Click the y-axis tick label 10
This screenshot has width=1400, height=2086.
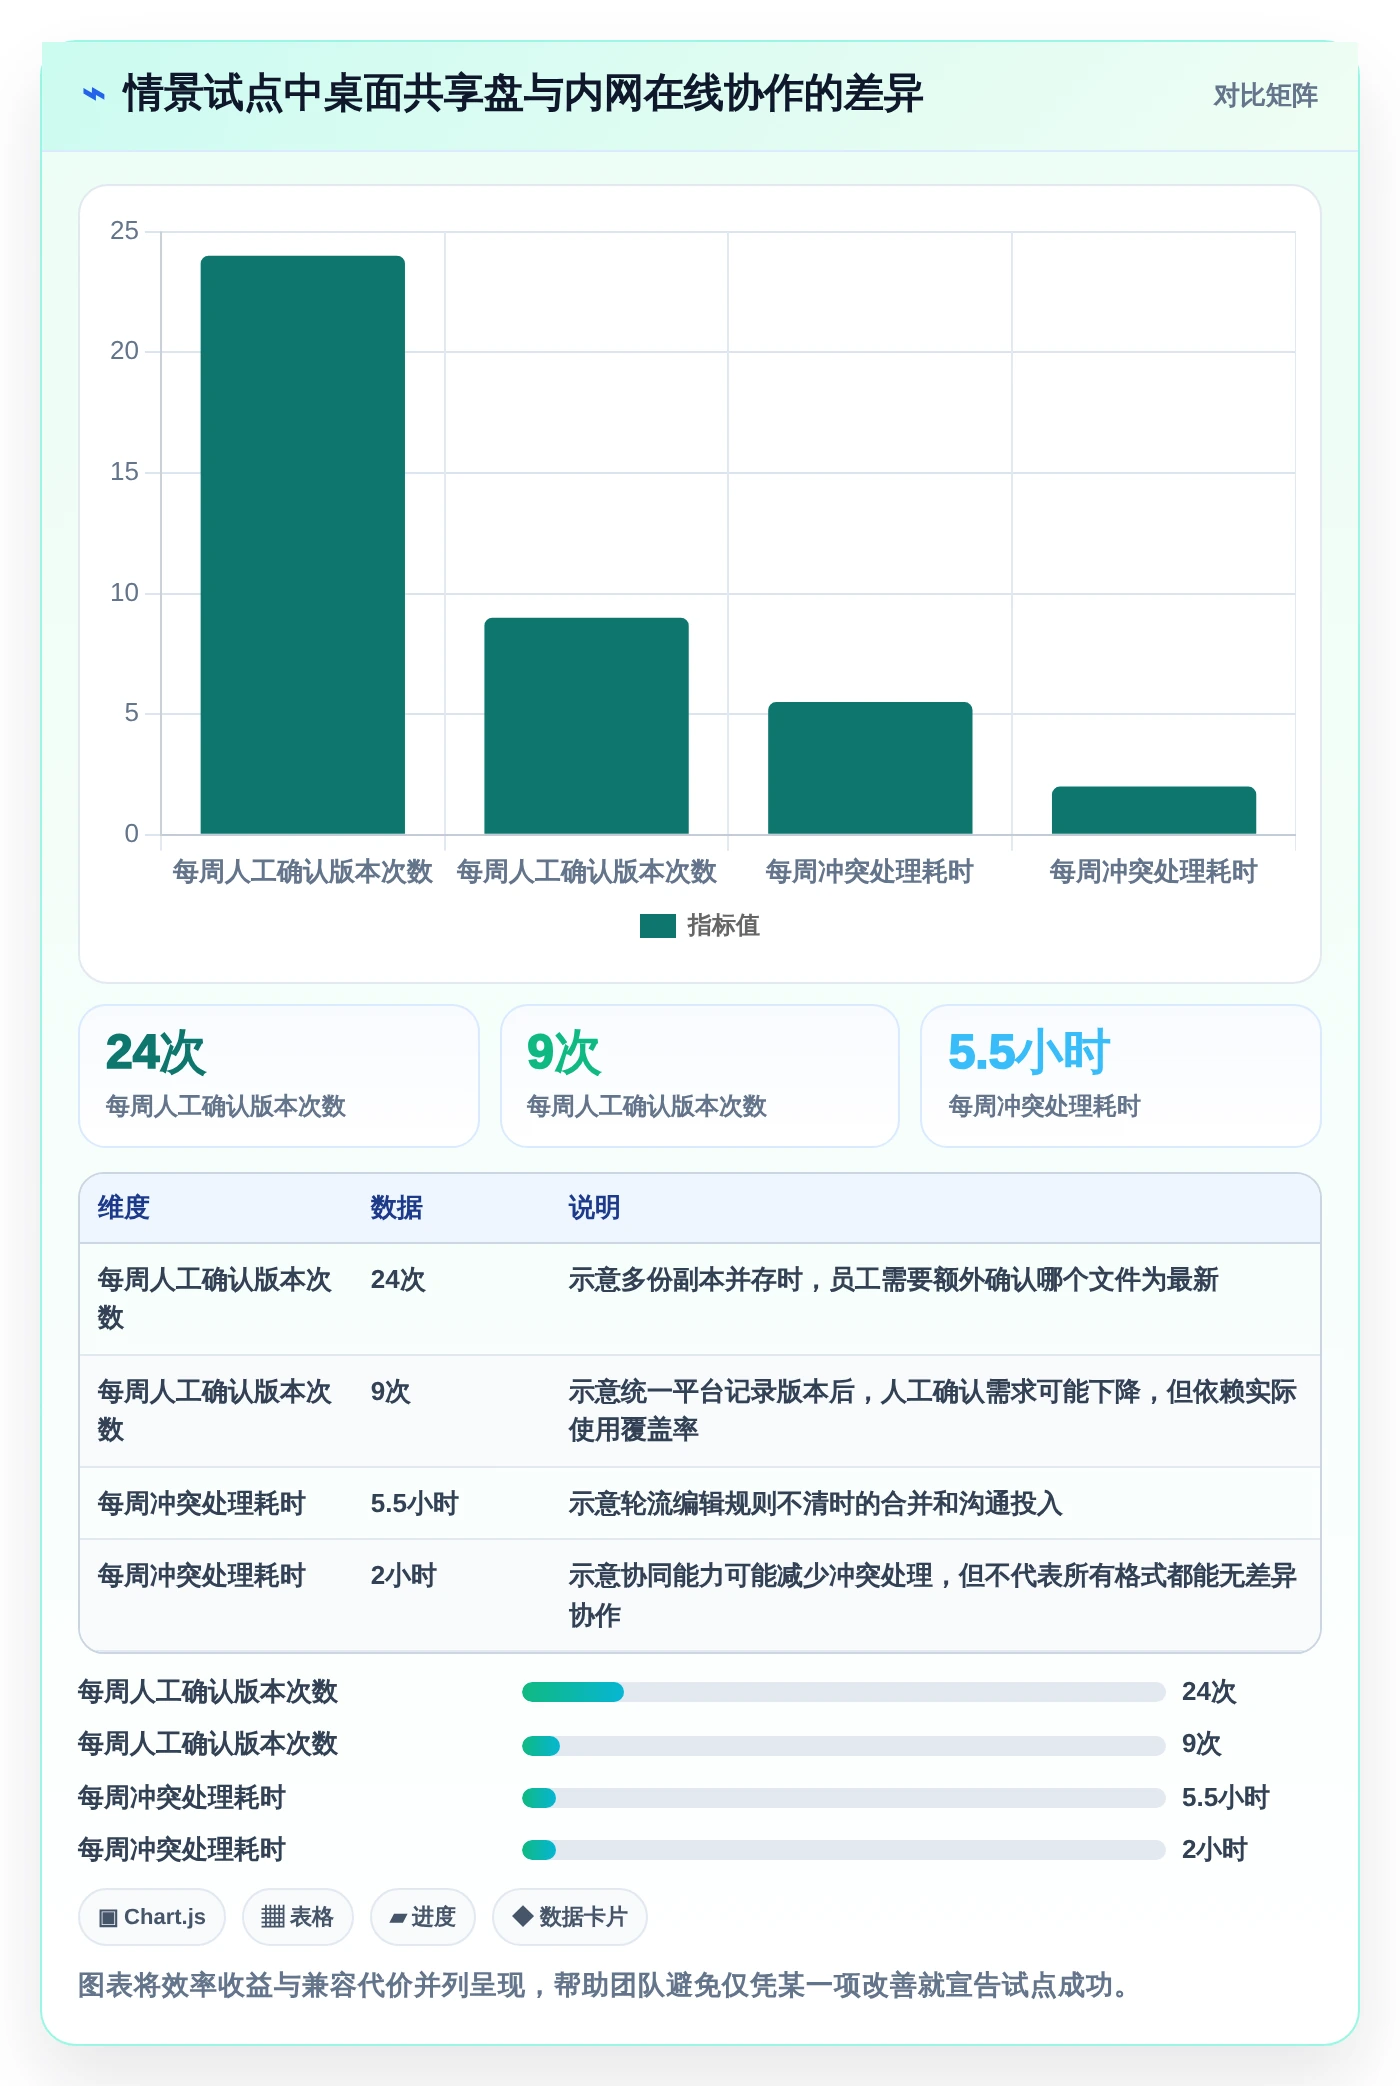click(124, 593)
